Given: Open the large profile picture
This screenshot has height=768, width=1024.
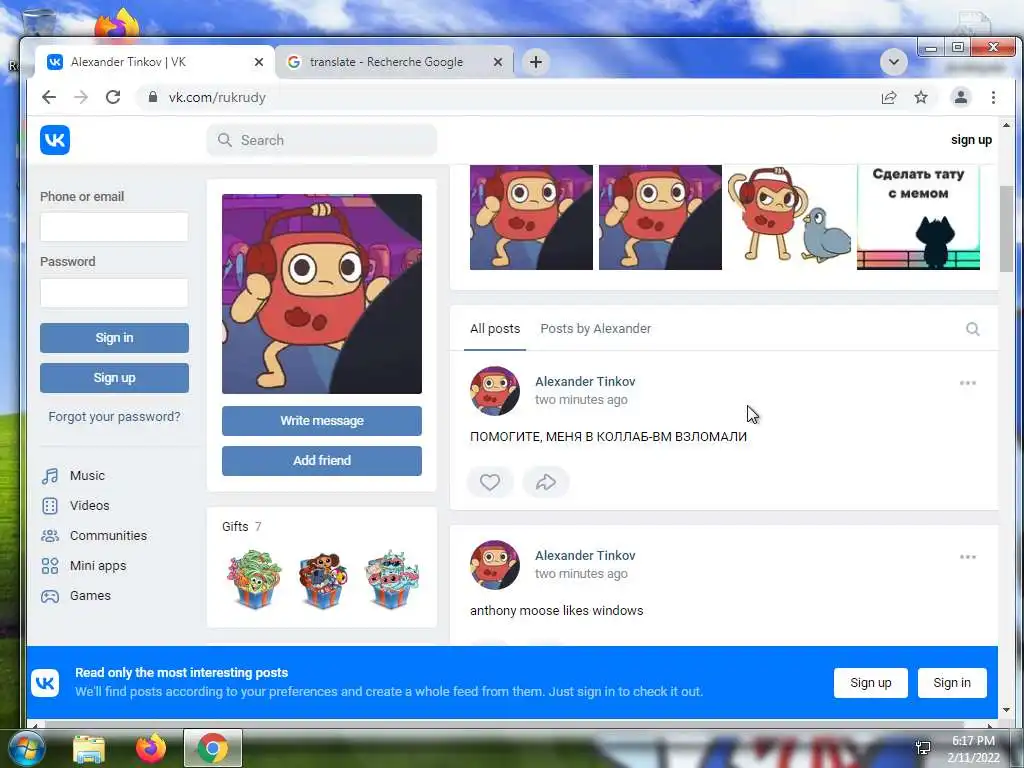Looking at the screenshot, I should tap(322, 294).
